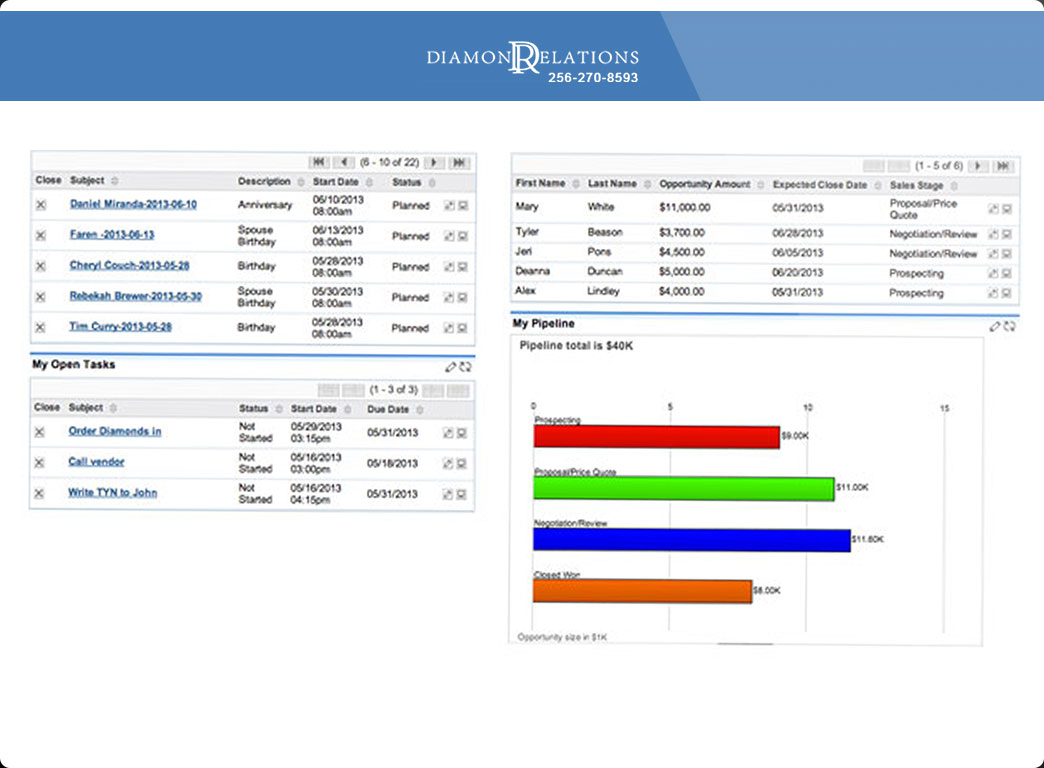Refresh the My Open Tasks dashlet

coord(465,367)
